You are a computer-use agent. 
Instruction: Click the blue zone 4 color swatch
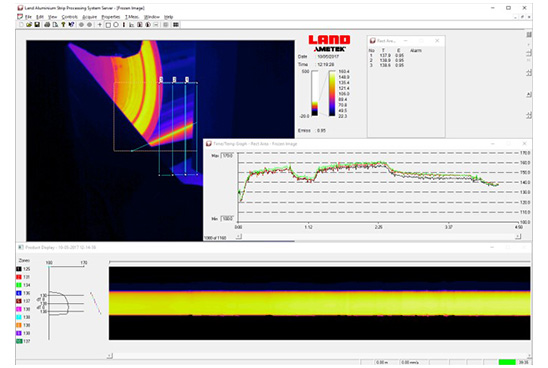(x=19, y=293)
